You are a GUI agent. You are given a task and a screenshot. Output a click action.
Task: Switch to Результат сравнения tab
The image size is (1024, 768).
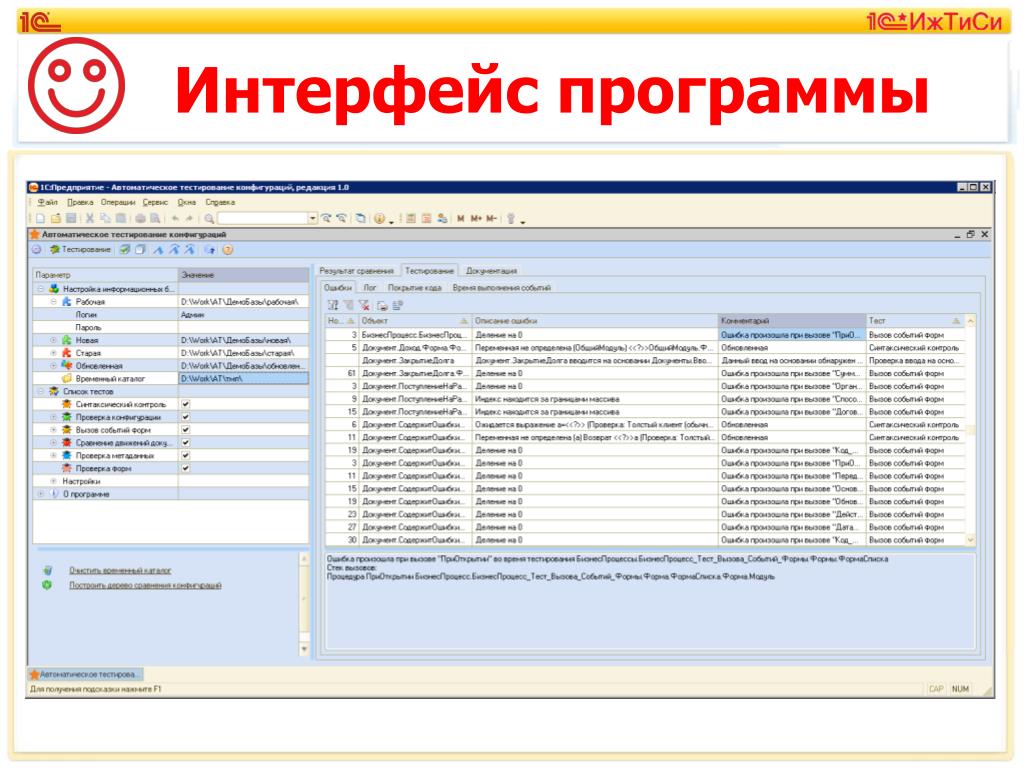tap(357, 270)
